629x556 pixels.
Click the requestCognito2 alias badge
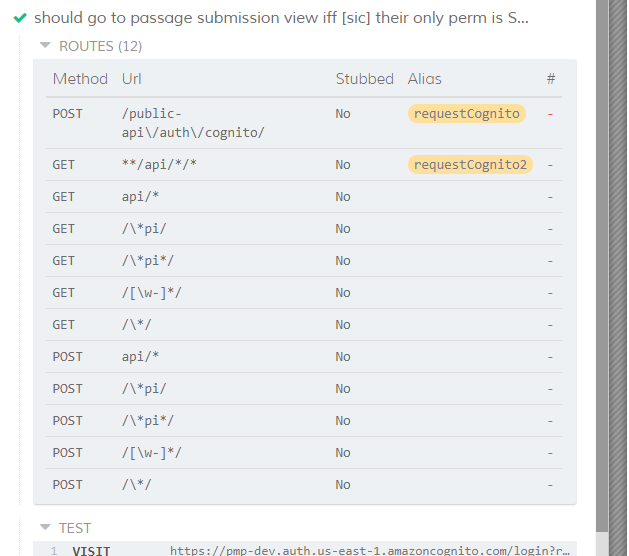471,165
